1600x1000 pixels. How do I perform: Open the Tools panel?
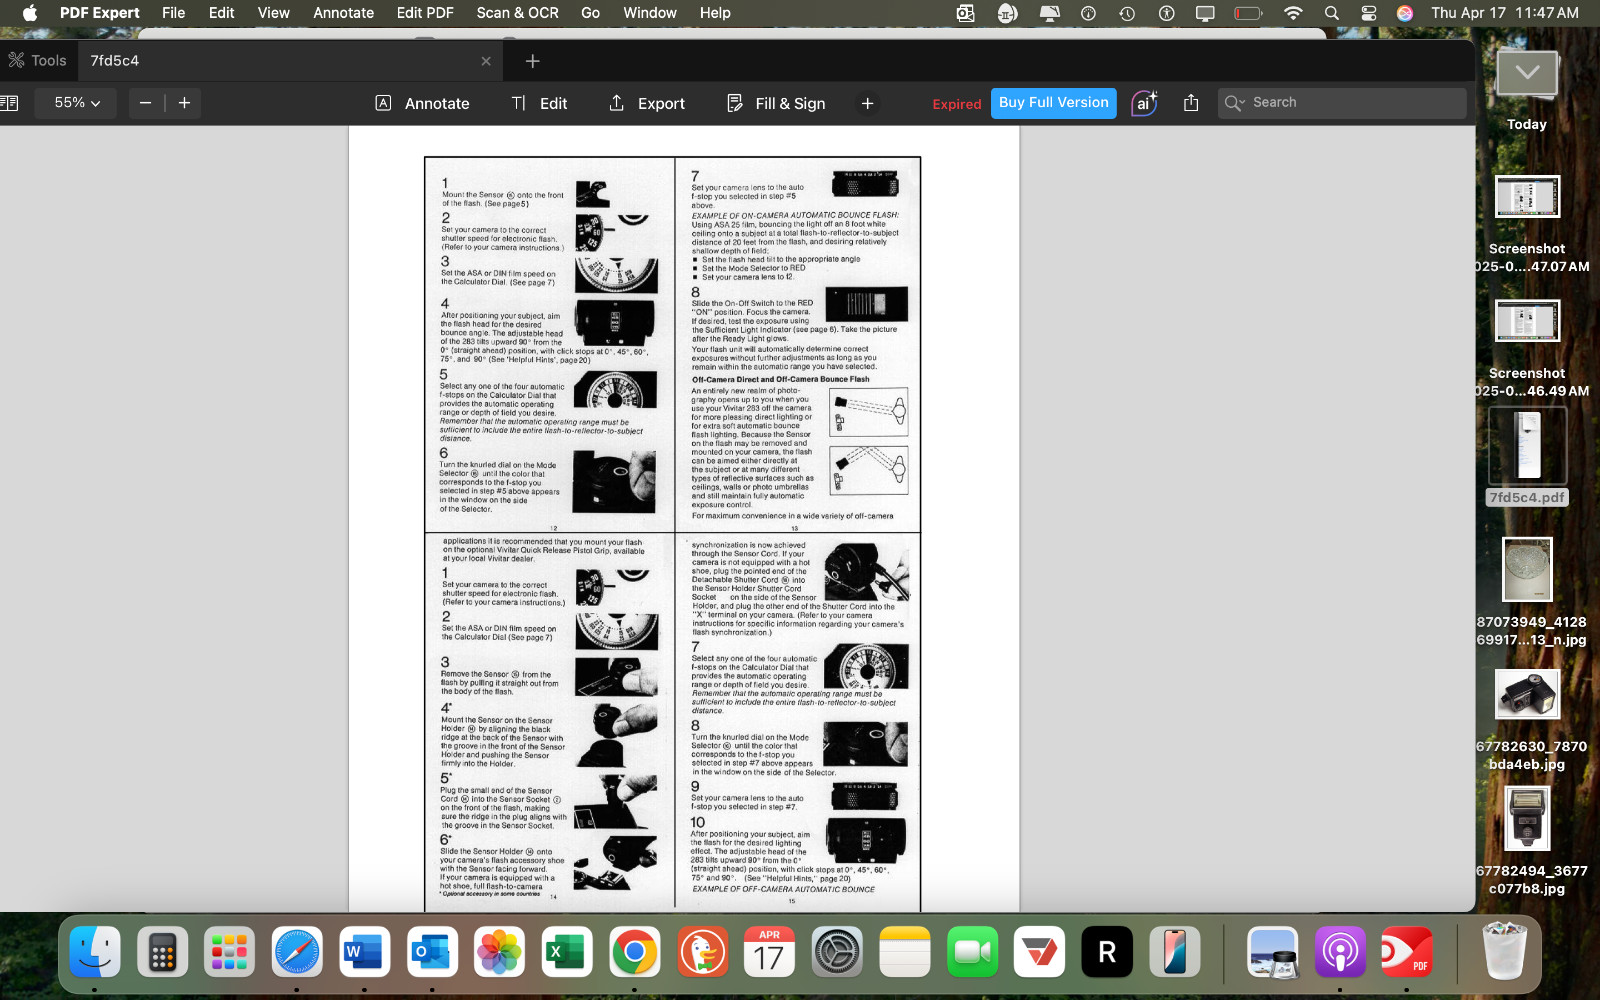[38, 61]
